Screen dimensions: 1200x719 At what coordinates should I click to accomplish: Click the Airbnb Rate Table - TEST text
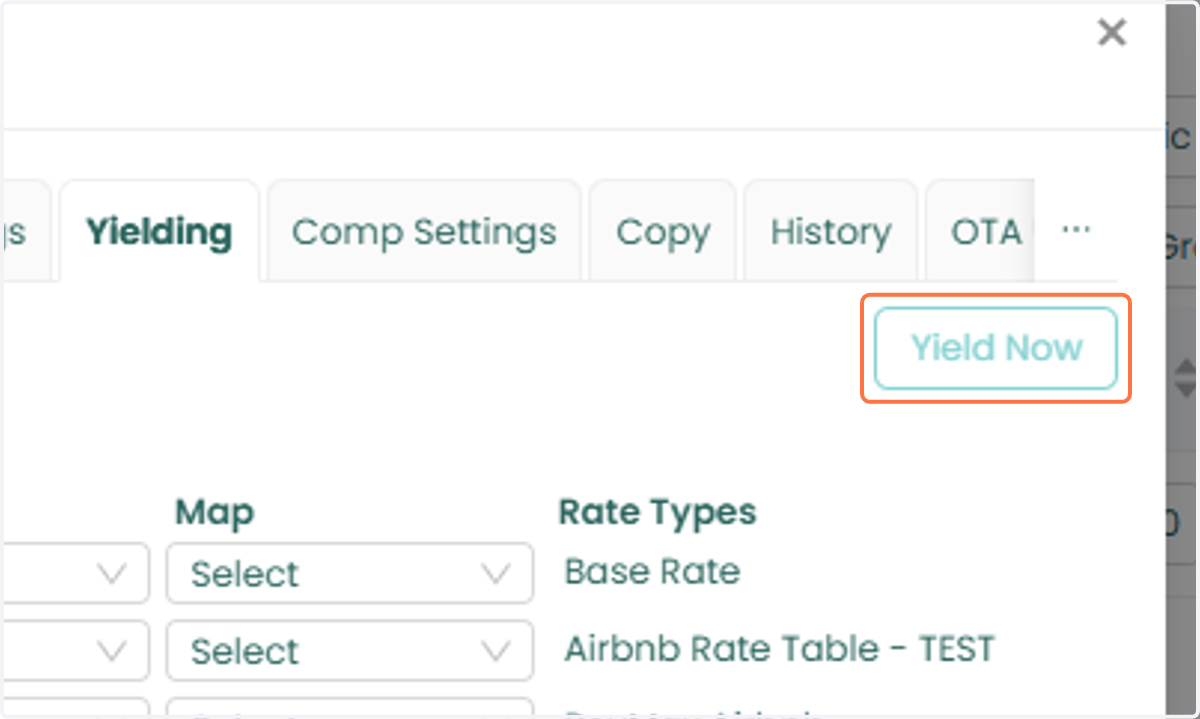point(779,648)
